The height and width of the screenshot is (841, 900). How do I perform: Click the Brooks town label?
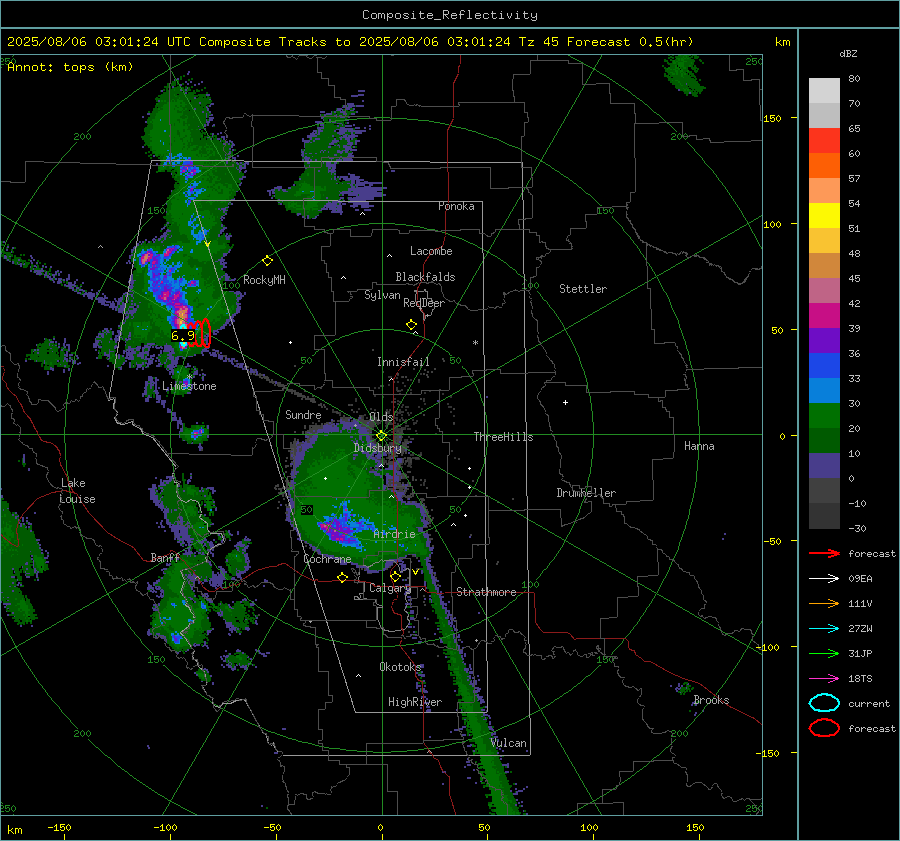click(711, 700)
